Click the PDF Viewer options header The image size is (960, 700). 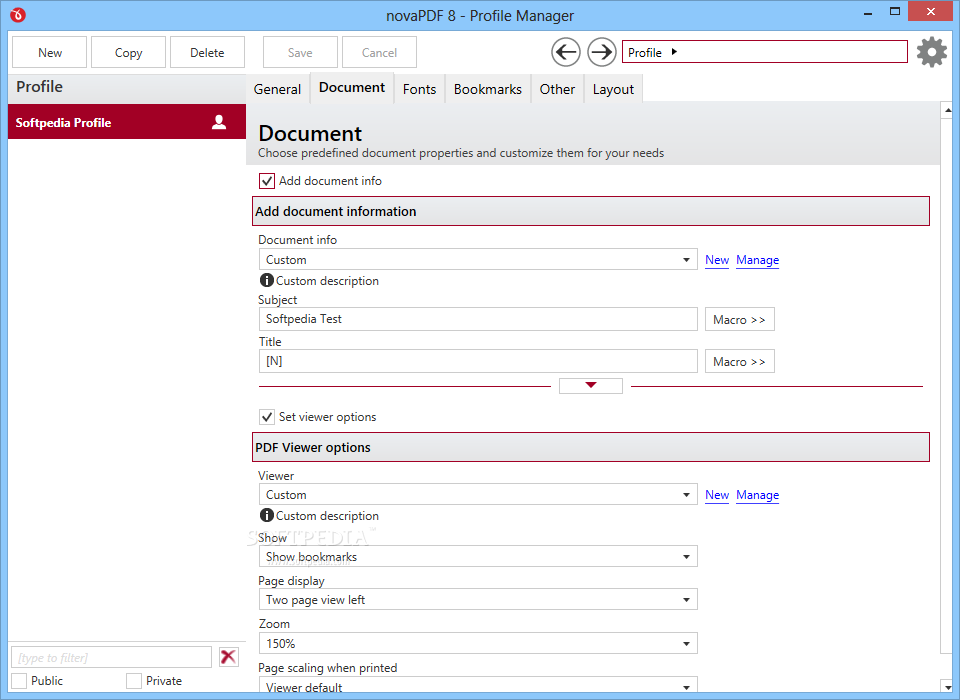pyautogui.click(x=591, y=447)
